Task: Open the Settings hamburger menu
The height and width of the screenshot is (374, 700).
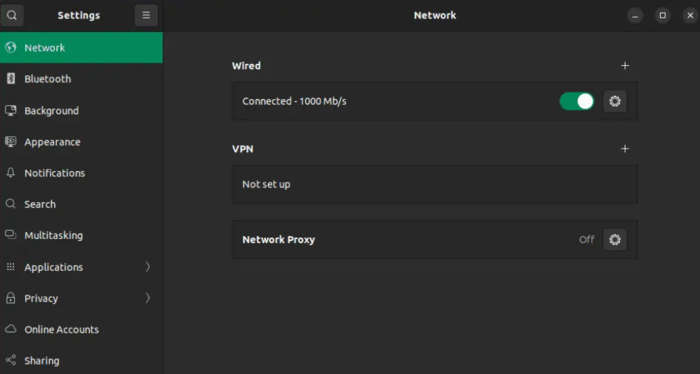Action: pyautogui.click(x=146, y=15)
